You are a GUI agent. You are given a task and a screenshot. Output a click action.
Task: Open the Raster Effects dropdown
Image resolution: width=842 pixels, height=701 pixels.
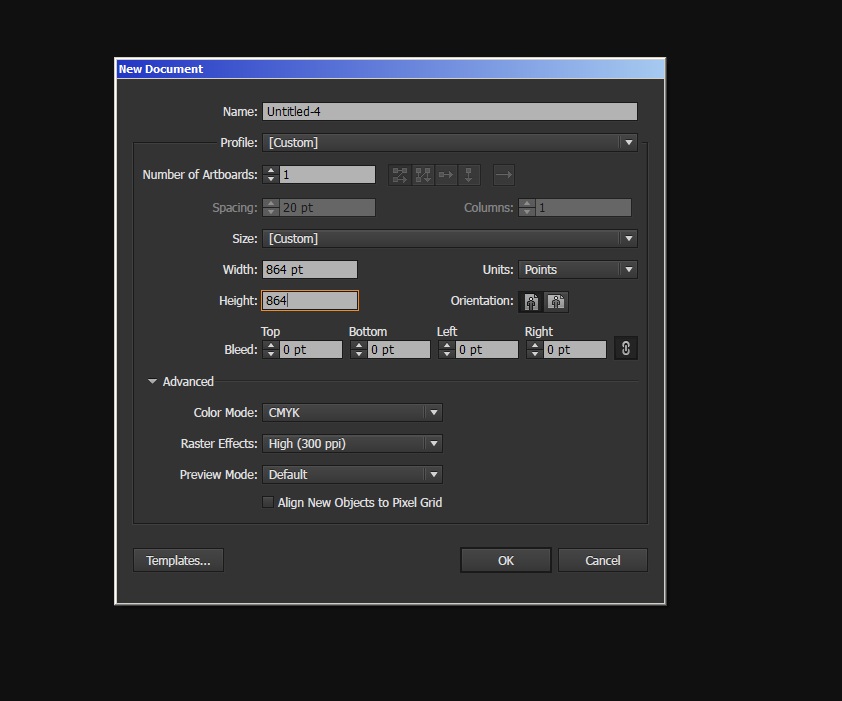[352, 444]
